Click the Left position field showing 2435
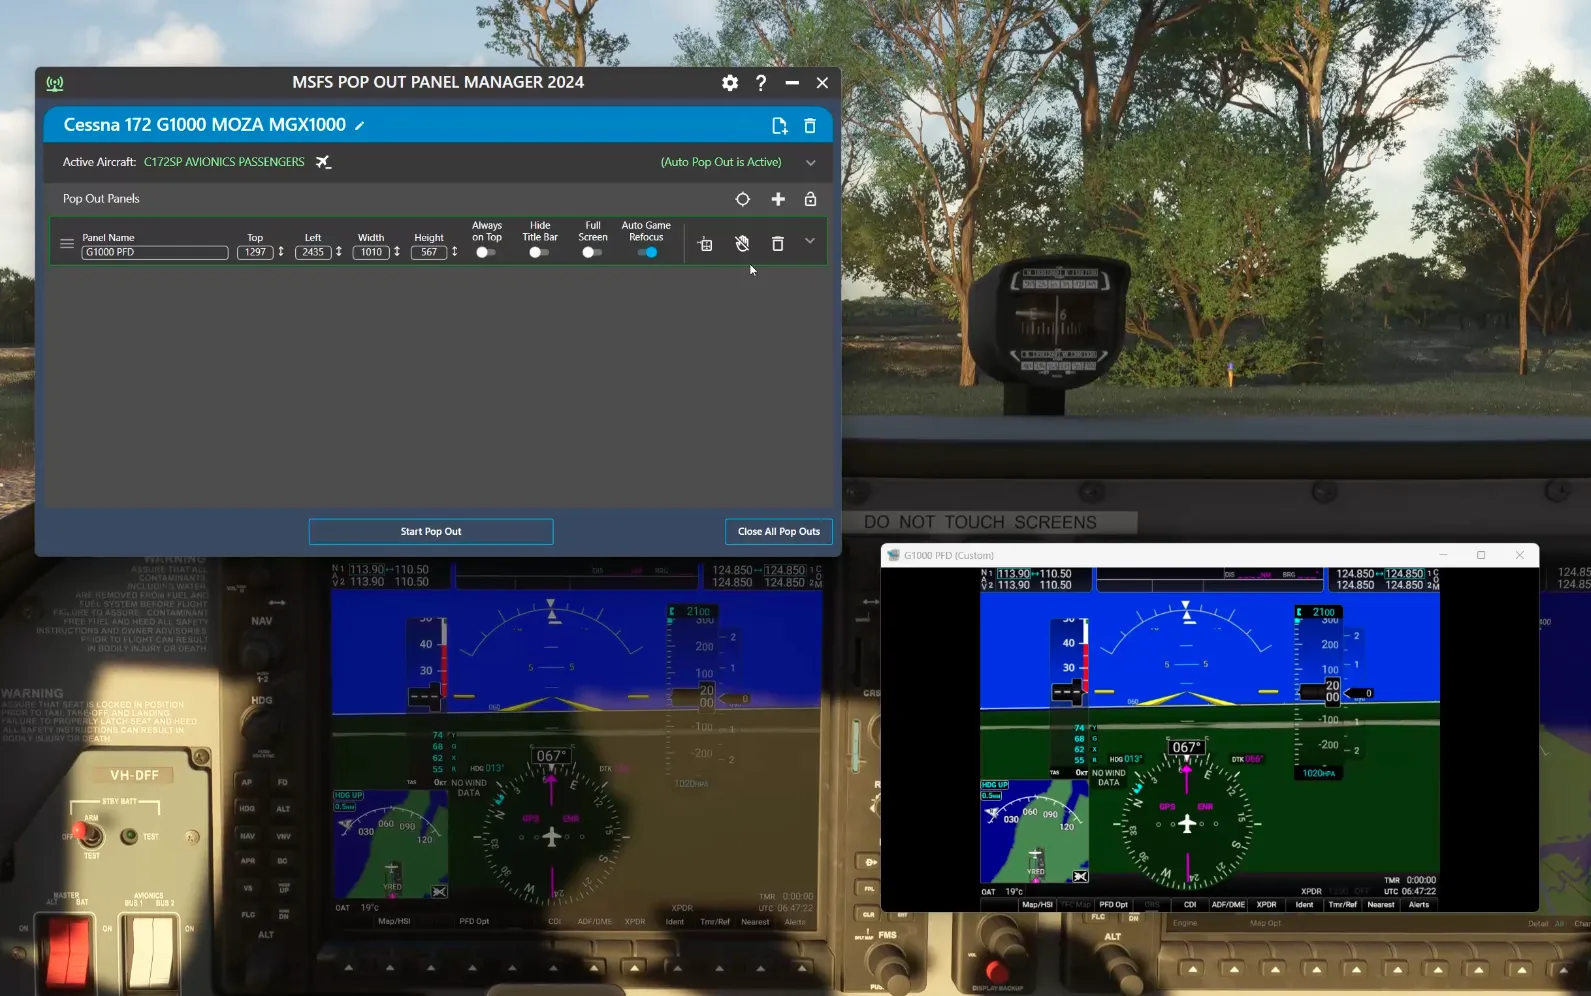1591x996 pixels. 314,252
